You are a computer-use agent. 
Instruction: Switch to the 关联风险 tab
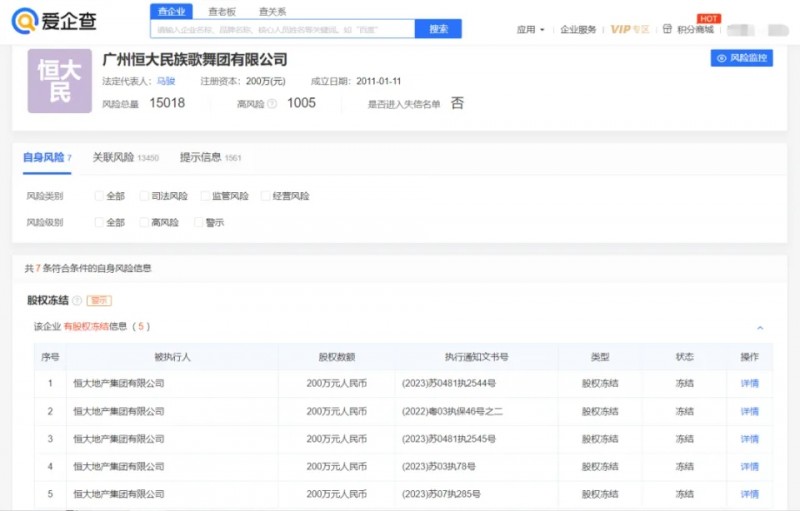[x=112, y=157]
